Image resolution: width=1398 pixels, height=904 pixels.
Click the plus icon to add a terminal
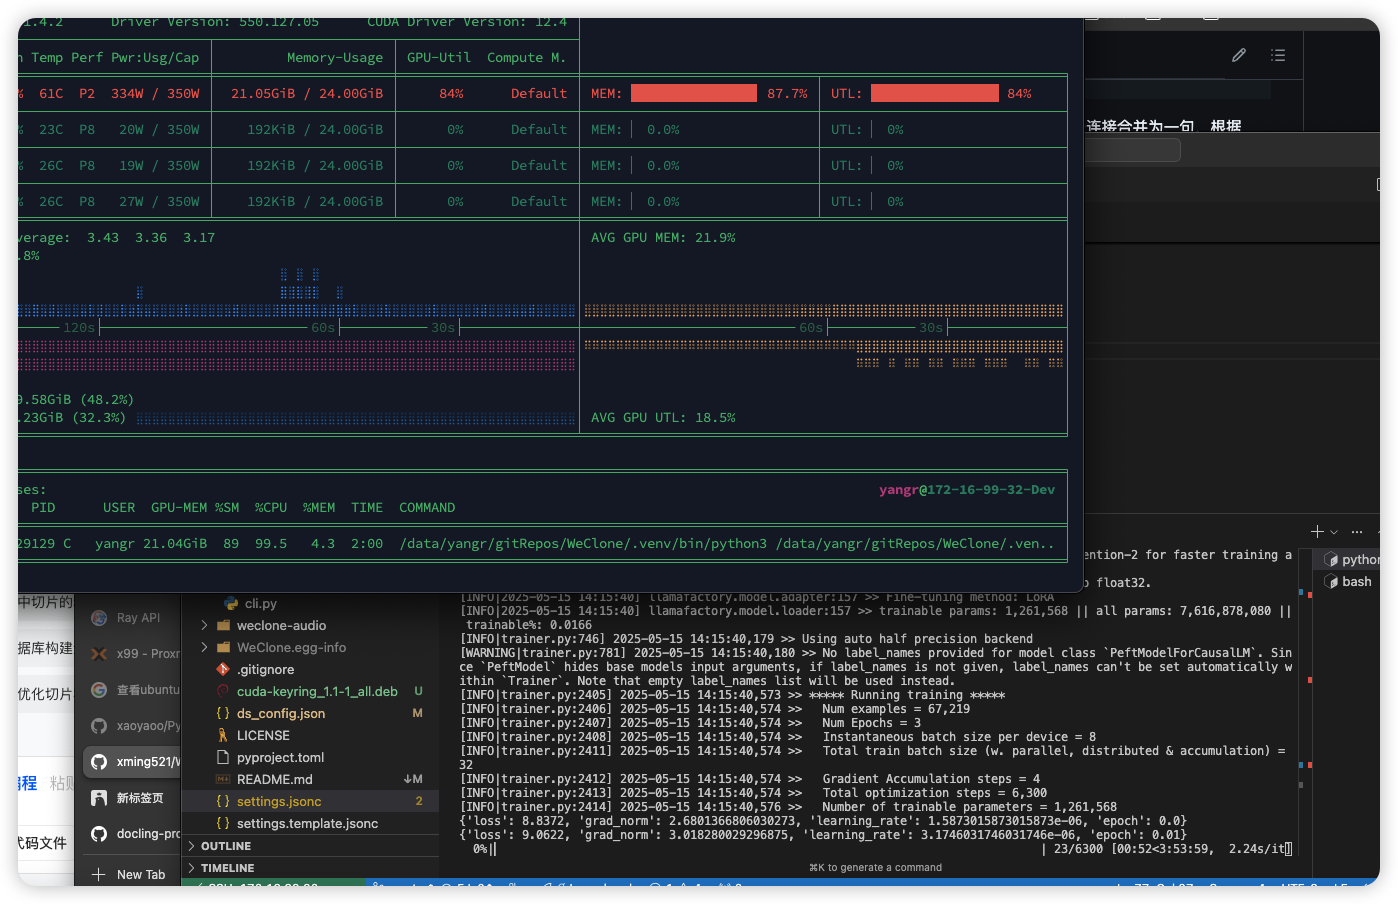1318,532
